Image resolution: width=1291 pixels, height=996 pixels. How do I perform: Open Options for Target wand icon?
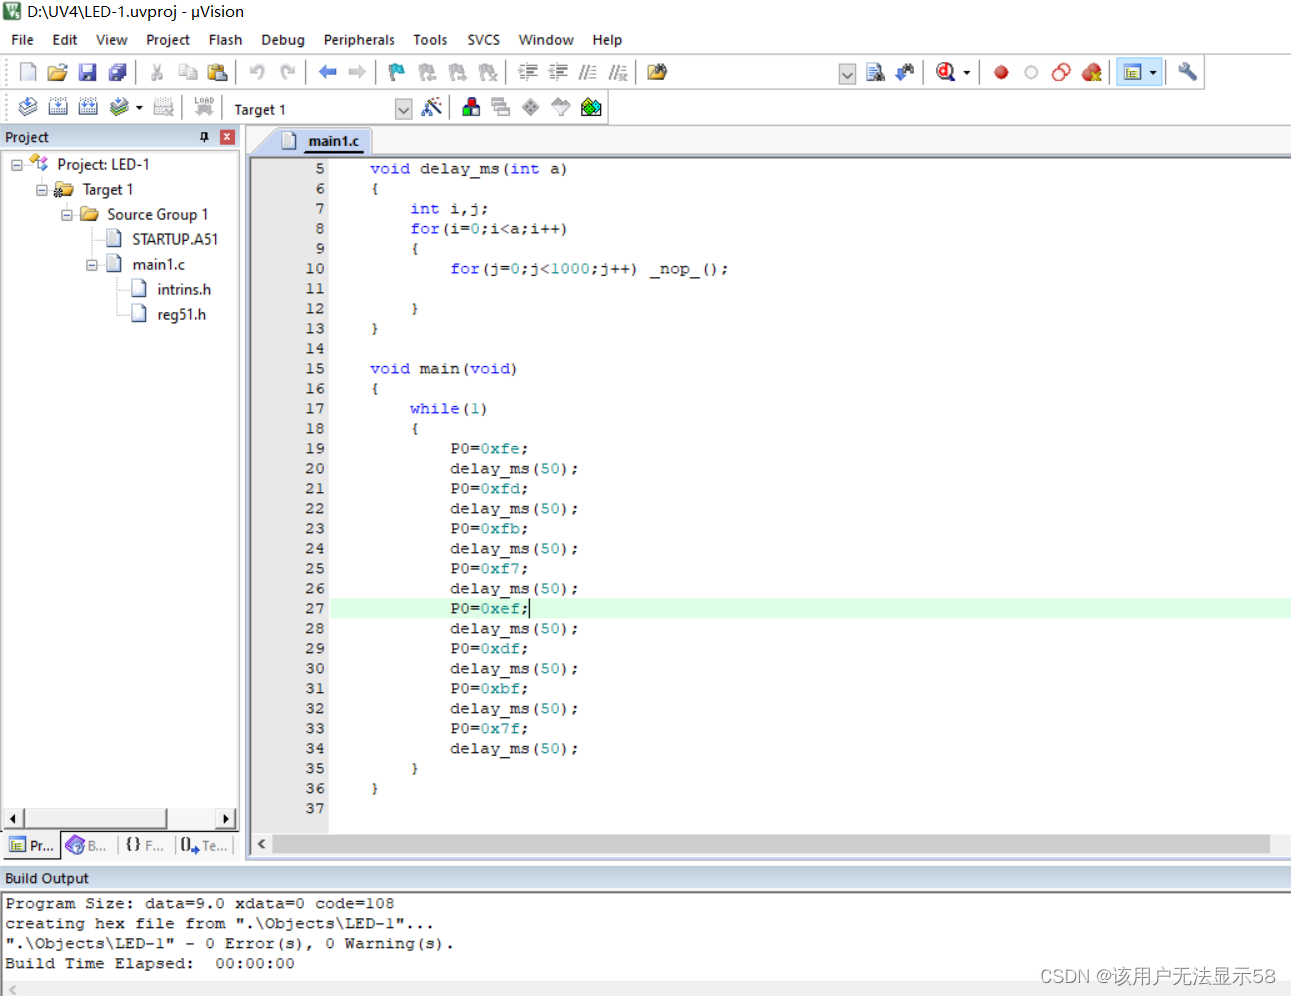[x=432, y=107]
